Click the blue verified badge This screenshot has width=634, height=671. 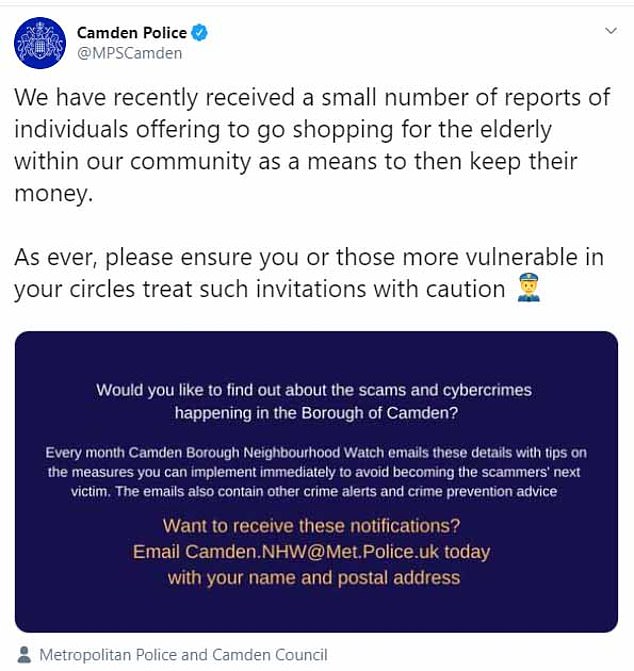pos(201,33)
